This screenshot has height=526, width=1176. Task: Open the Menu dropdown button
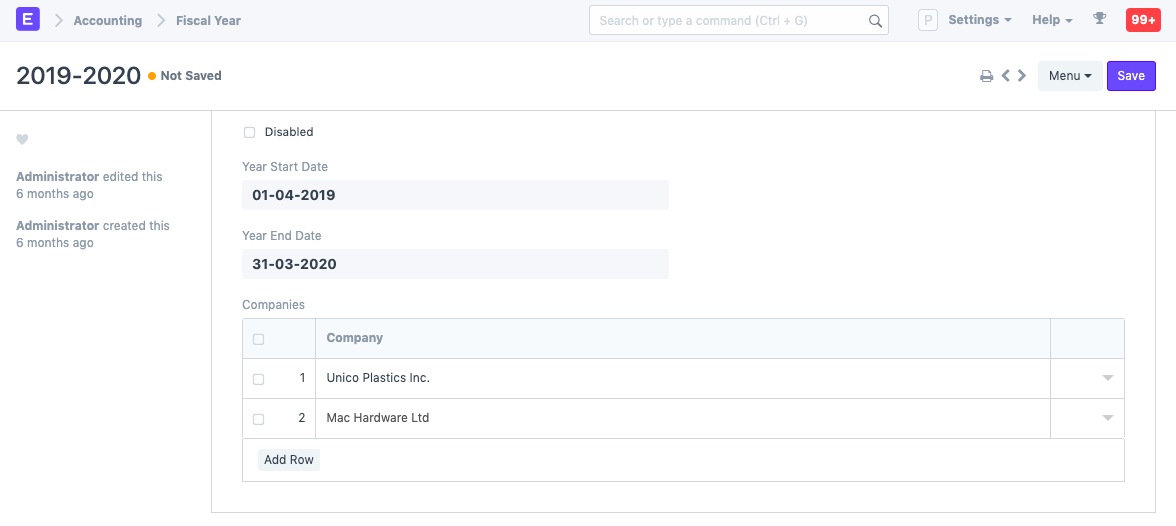[x=1069, y=76]
